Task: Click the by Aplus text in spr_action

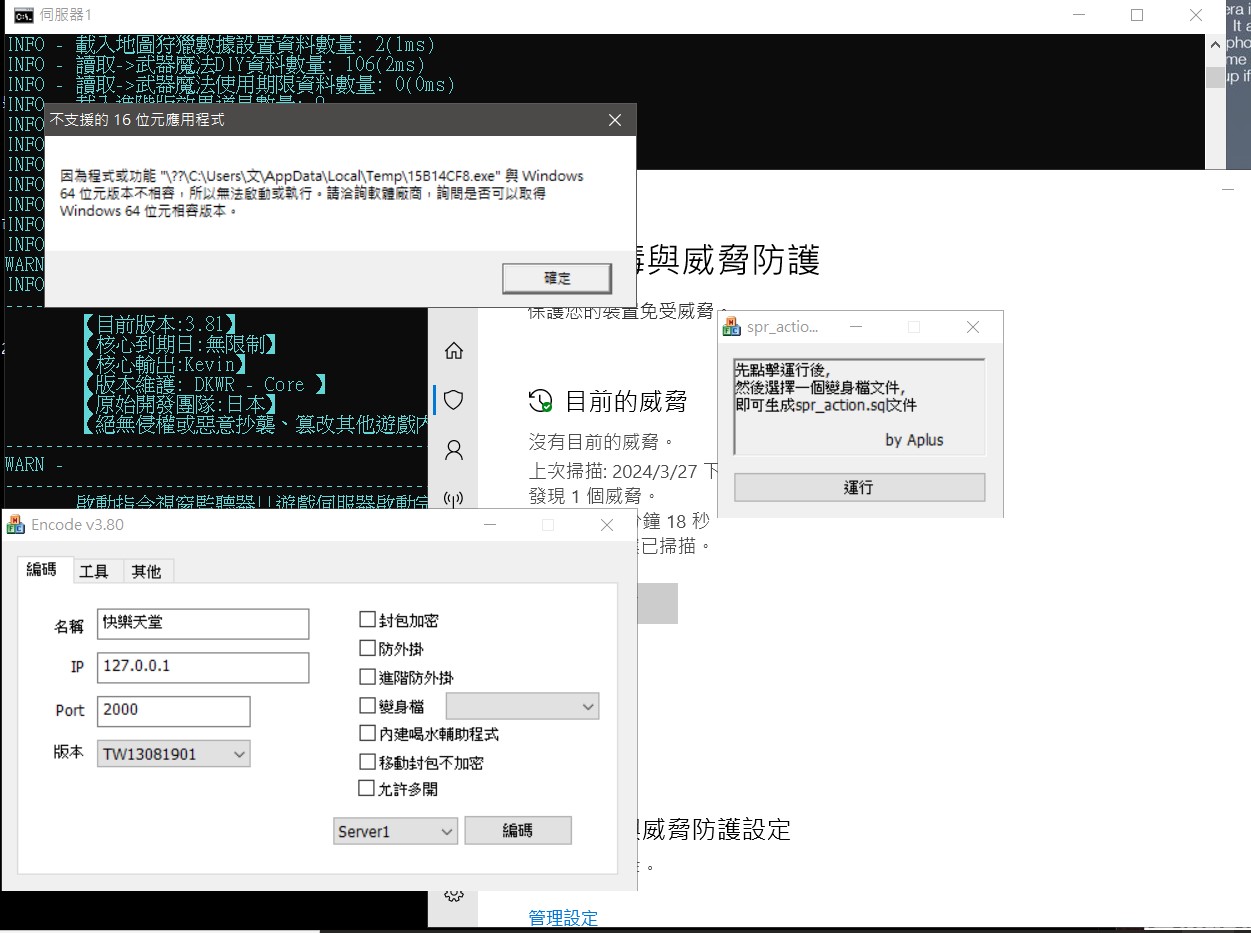Action: point(914,440)
